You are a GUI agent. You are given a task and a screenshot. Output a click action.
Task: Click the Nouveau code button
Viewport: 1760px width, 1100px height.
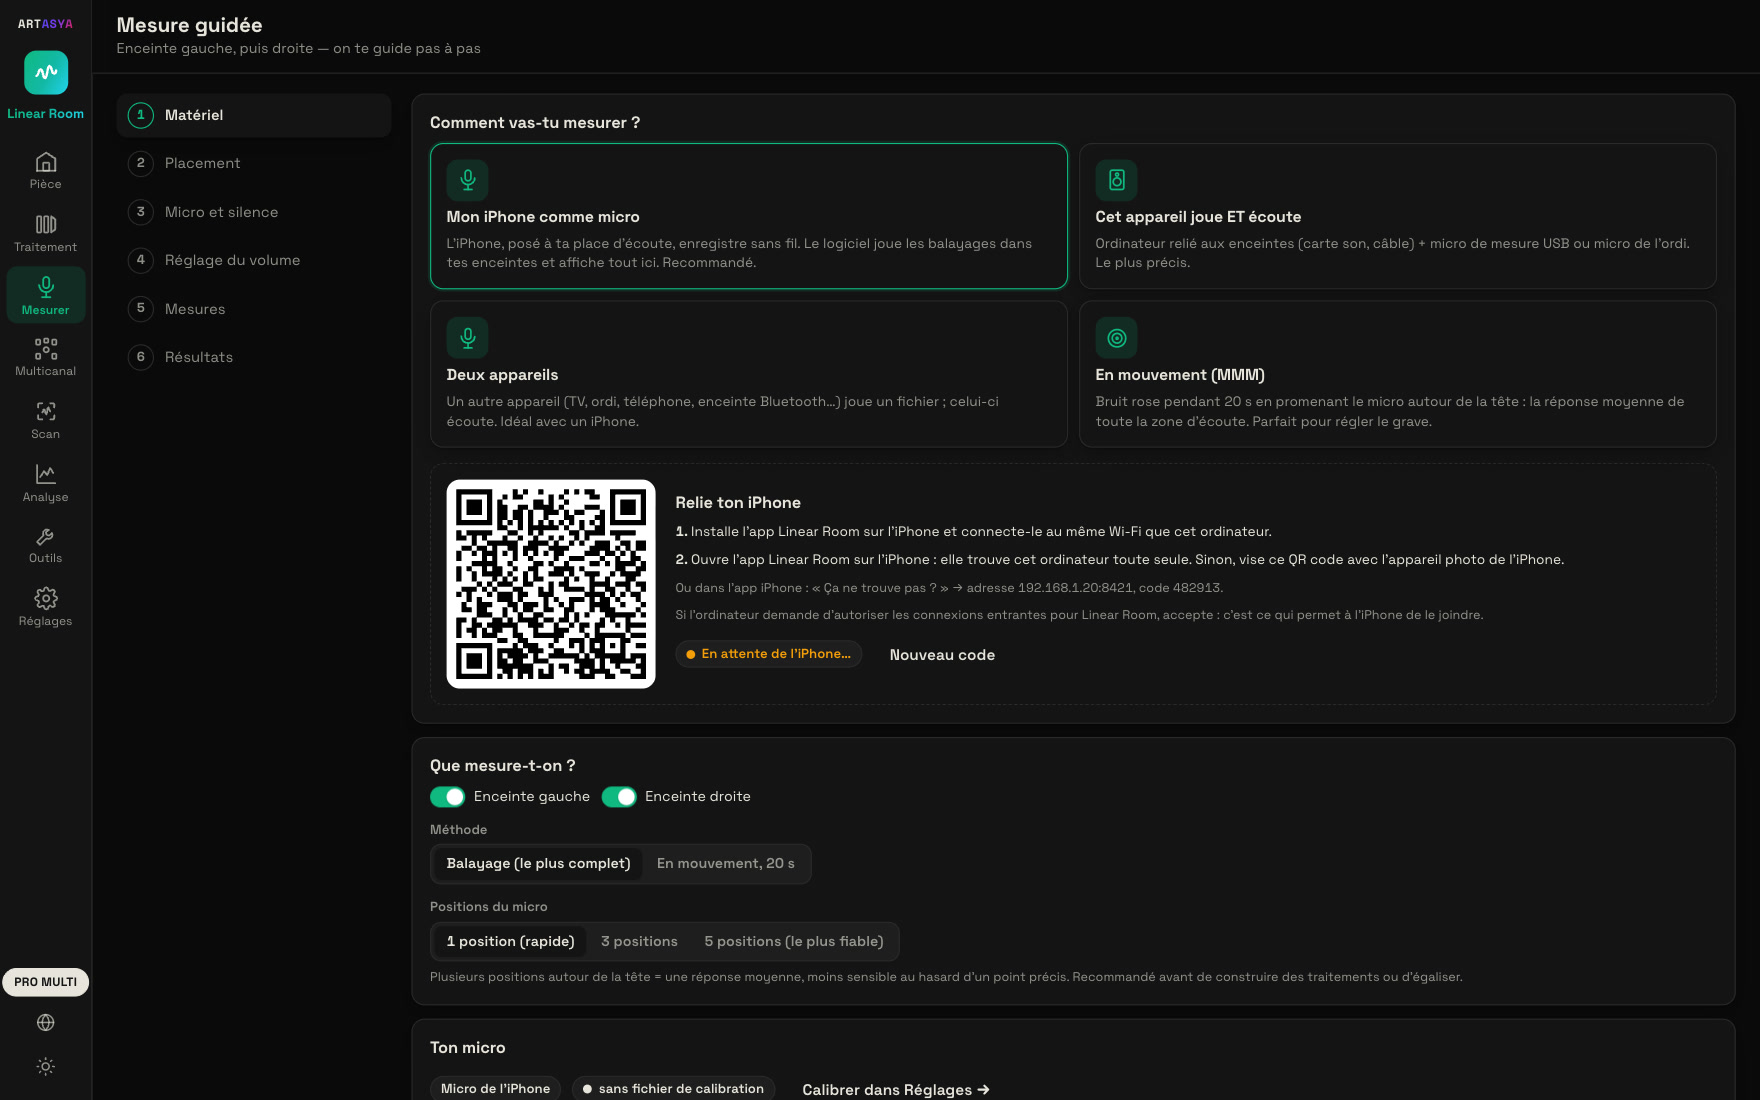[942, 655]
